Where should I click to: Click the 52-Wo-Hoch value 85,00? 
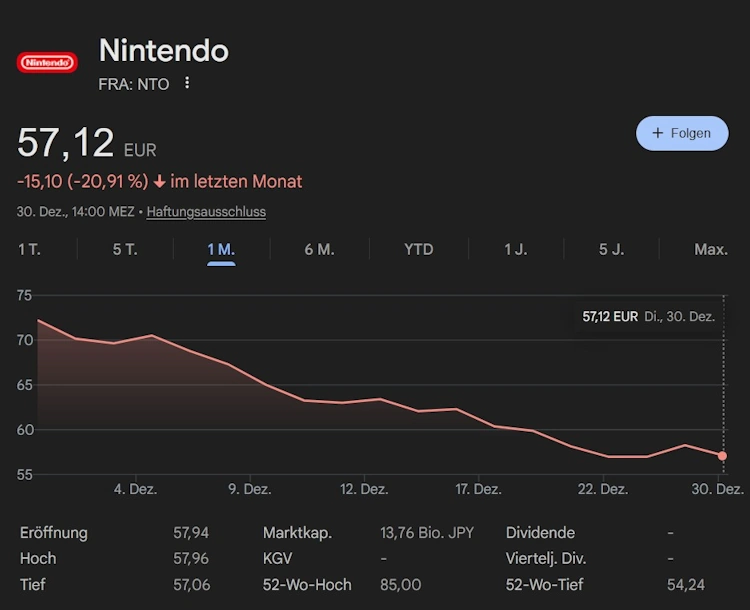400,584
